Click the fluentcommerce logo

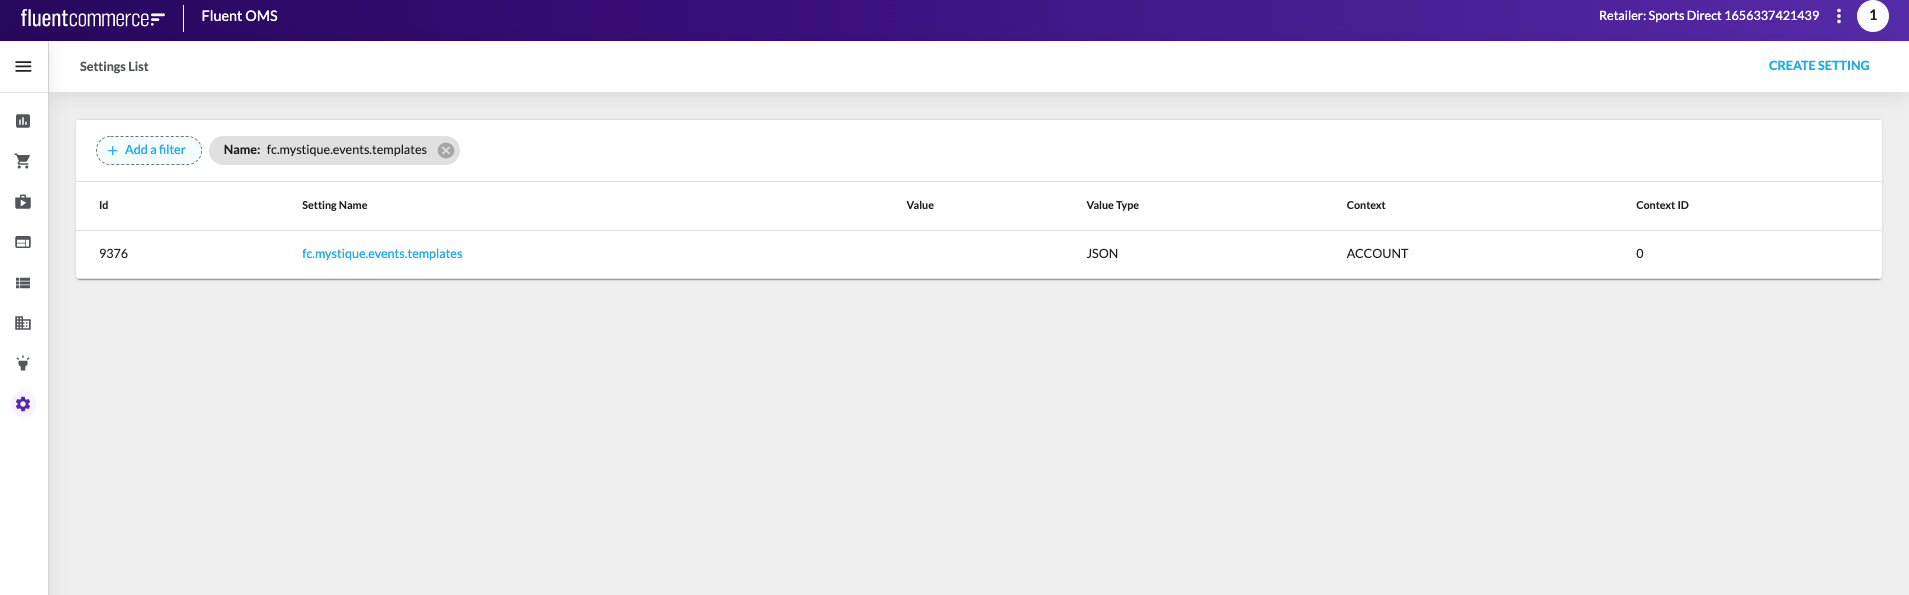tap(92, 18)
